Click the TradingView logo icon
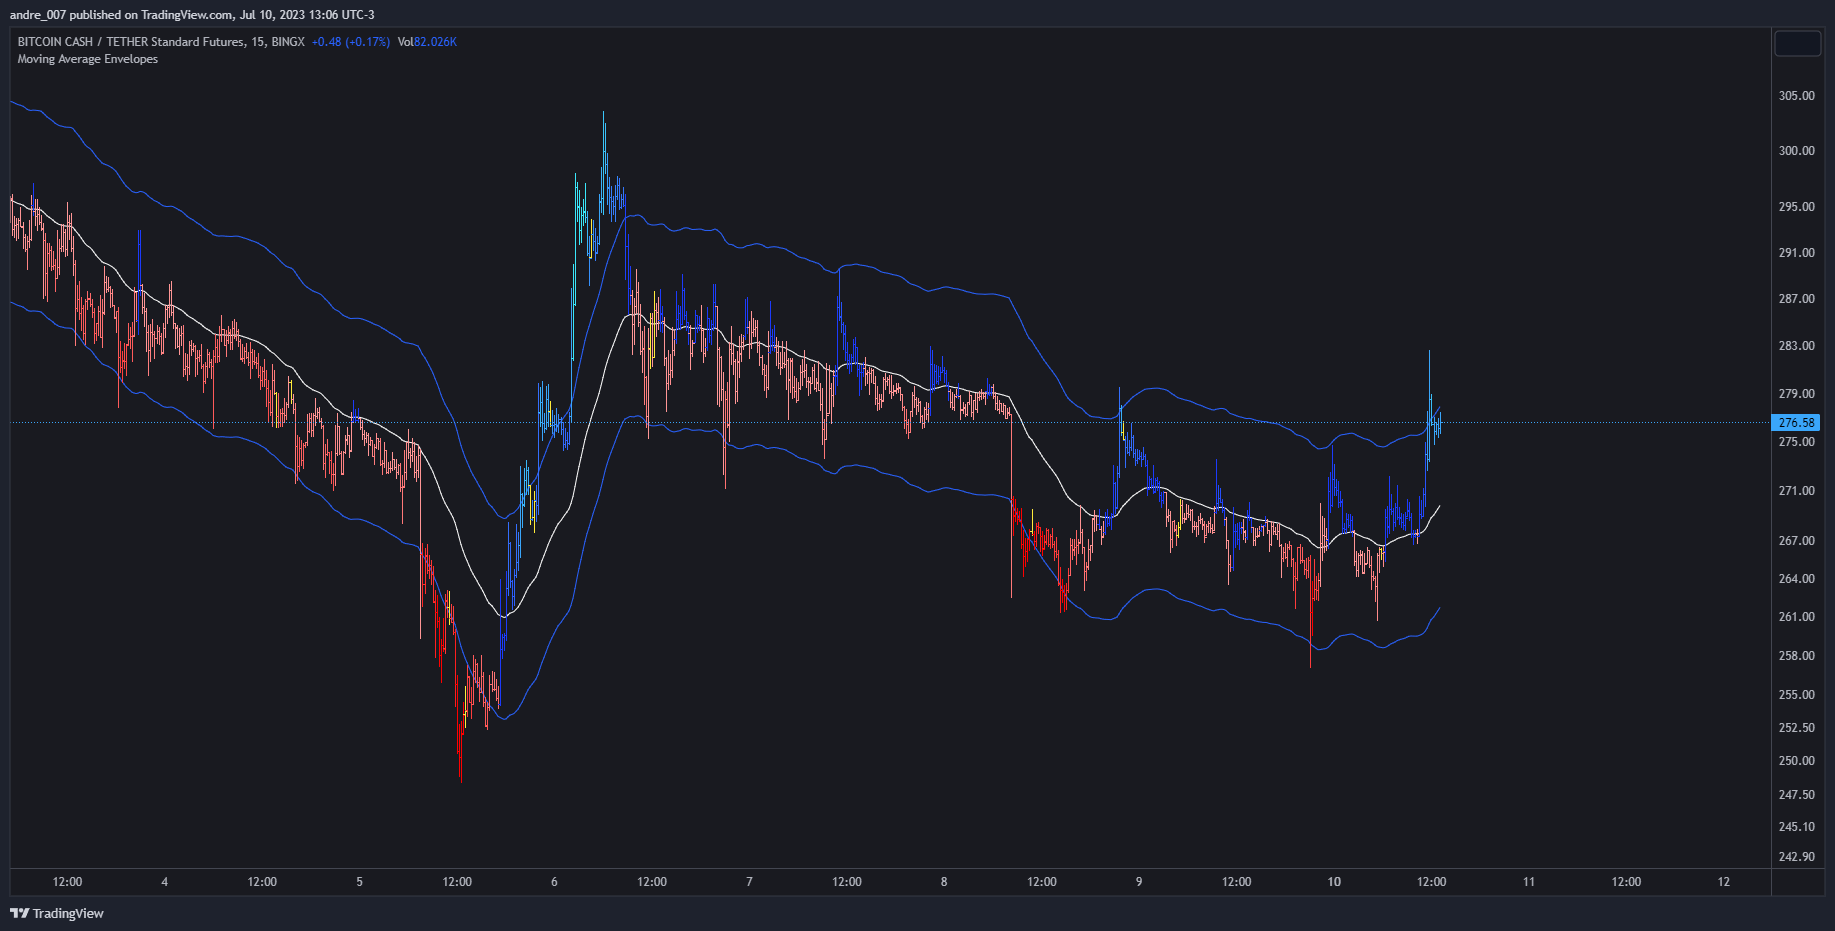The width and height of the screenshot is (1835, 931). tap(19, 913)
